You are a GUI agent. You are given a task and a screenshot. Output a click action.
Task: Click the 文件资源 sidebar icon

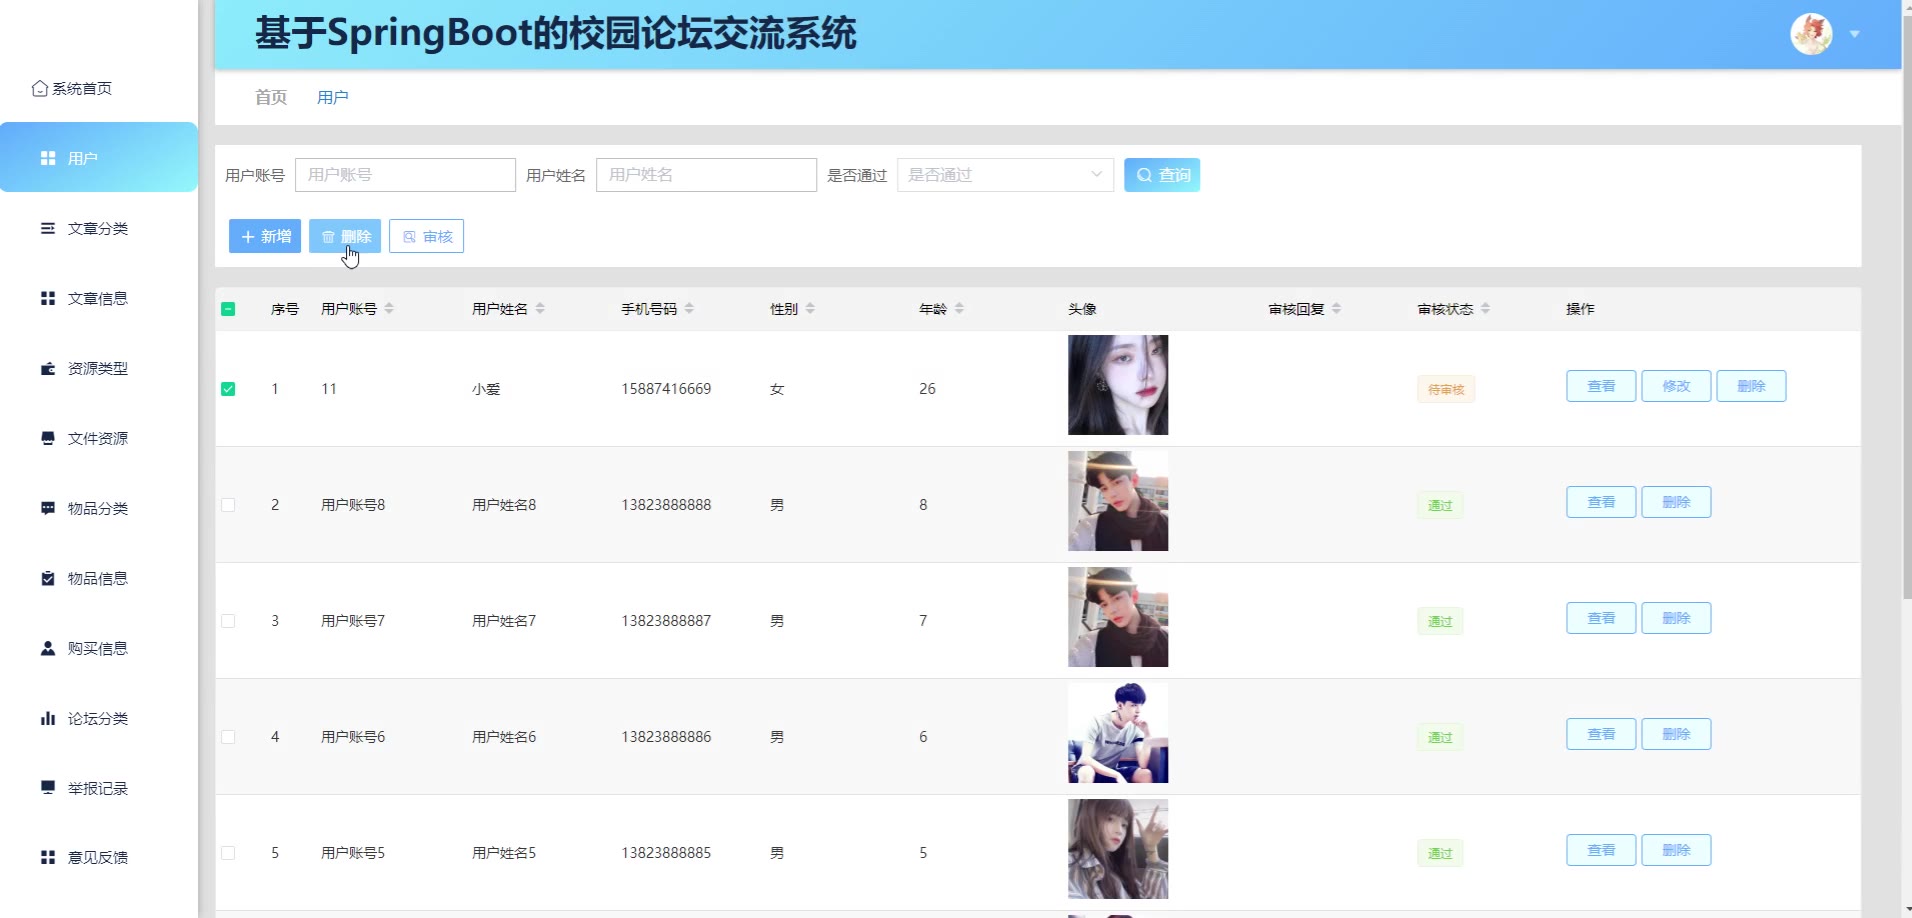(x=47, y=439)
